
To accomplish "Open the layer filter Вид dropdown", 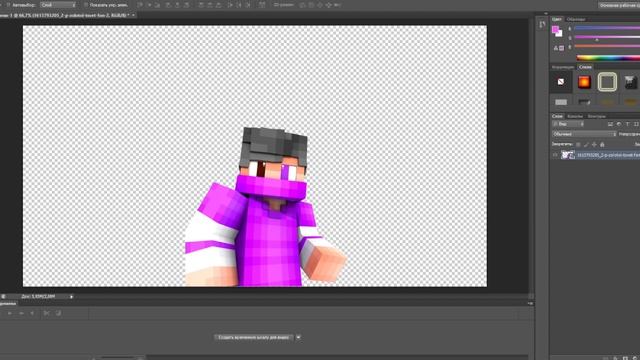I will tap(568, 124).
